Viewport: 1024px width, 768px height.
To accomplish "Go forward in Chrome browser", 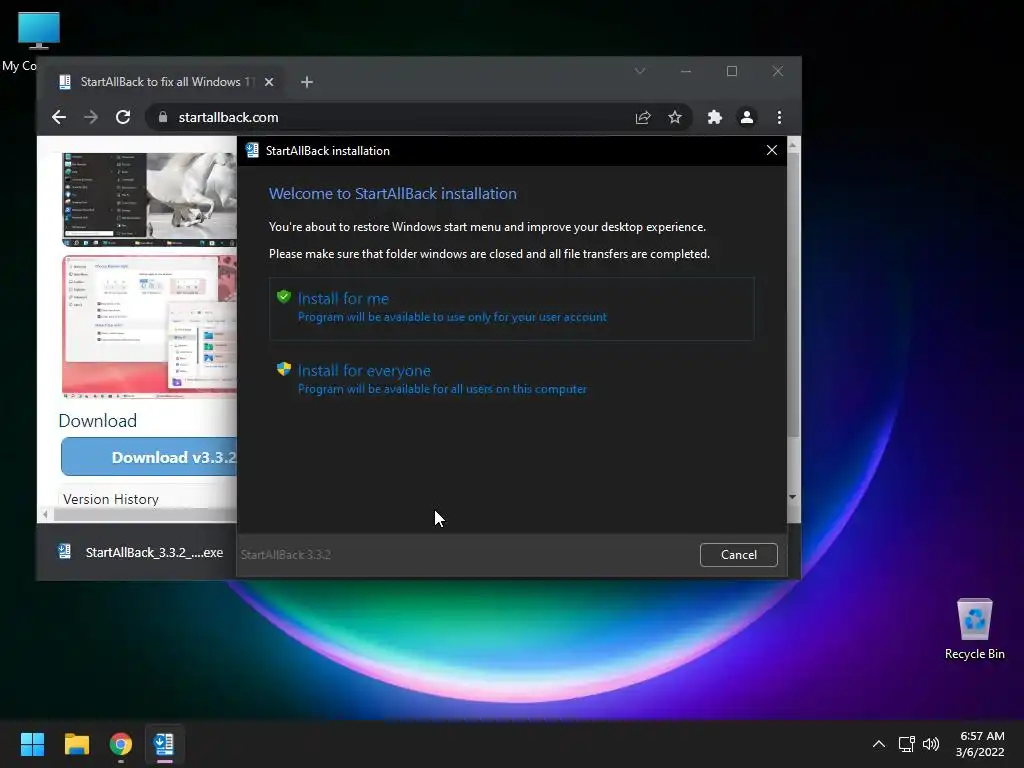I will pos(91,117).
